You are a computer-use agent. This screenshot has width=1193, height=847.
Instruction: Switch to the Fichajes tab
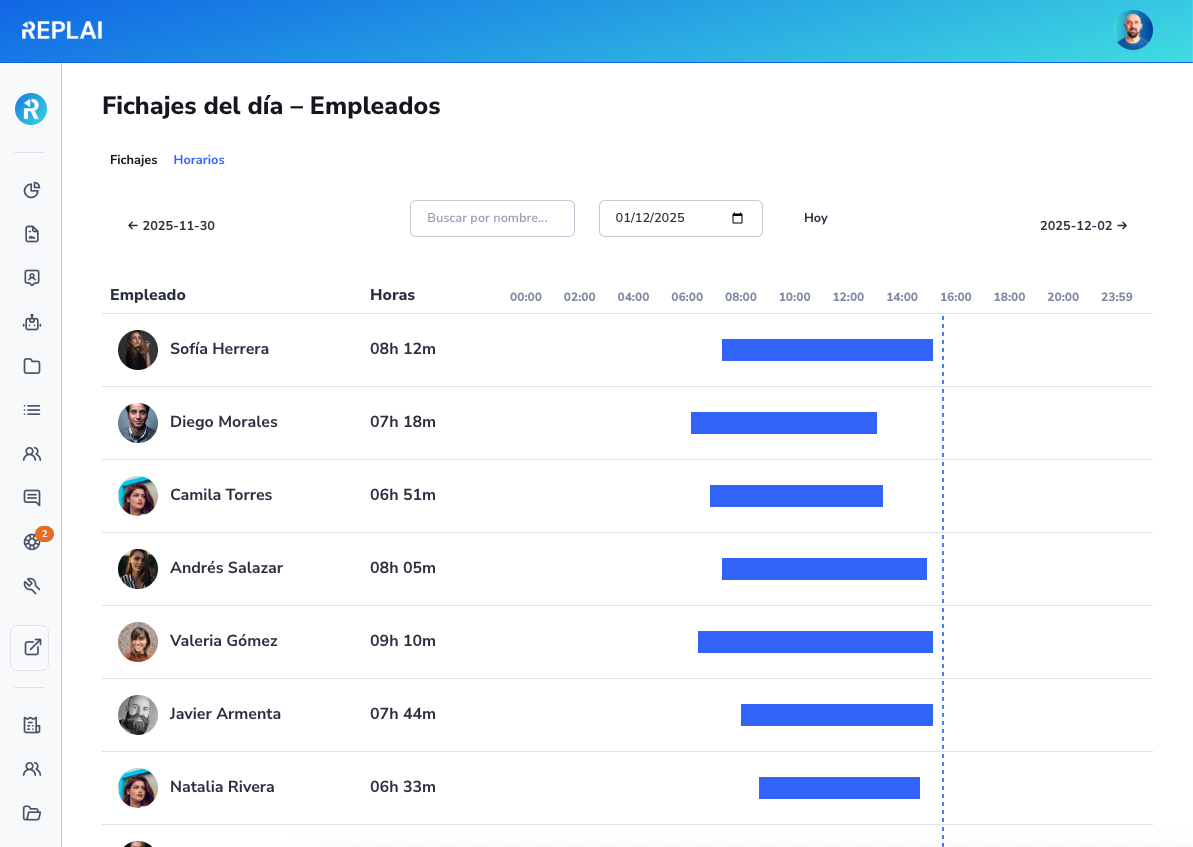tap(133, 160)
